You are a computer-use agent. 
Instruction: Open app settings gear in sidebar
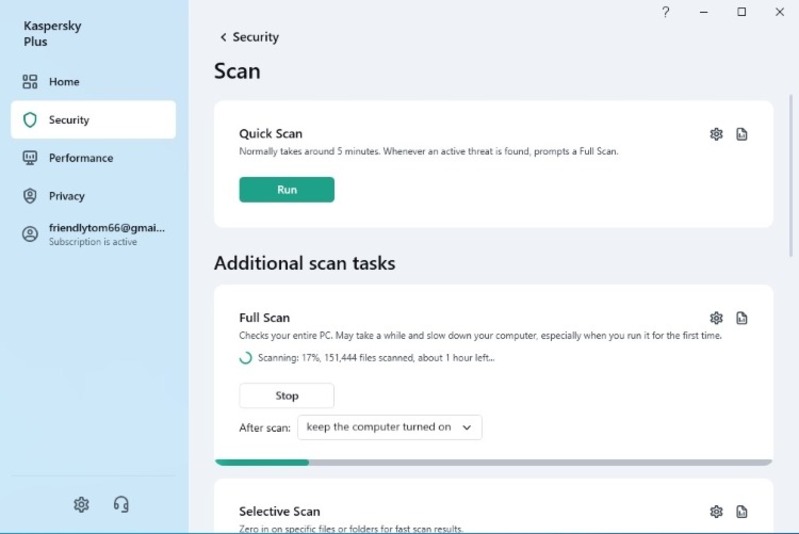tap(81, 504)
